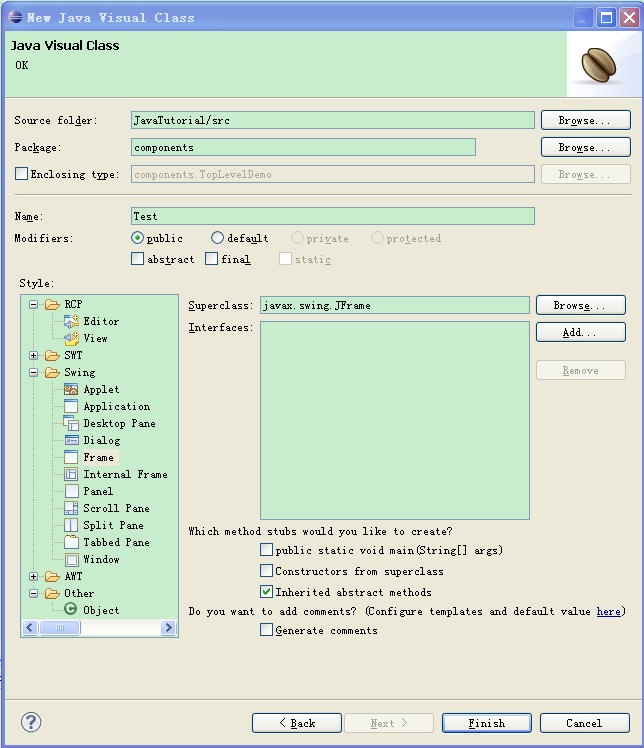
Task: Select the default modifier radio button
Action: (217, 238)
